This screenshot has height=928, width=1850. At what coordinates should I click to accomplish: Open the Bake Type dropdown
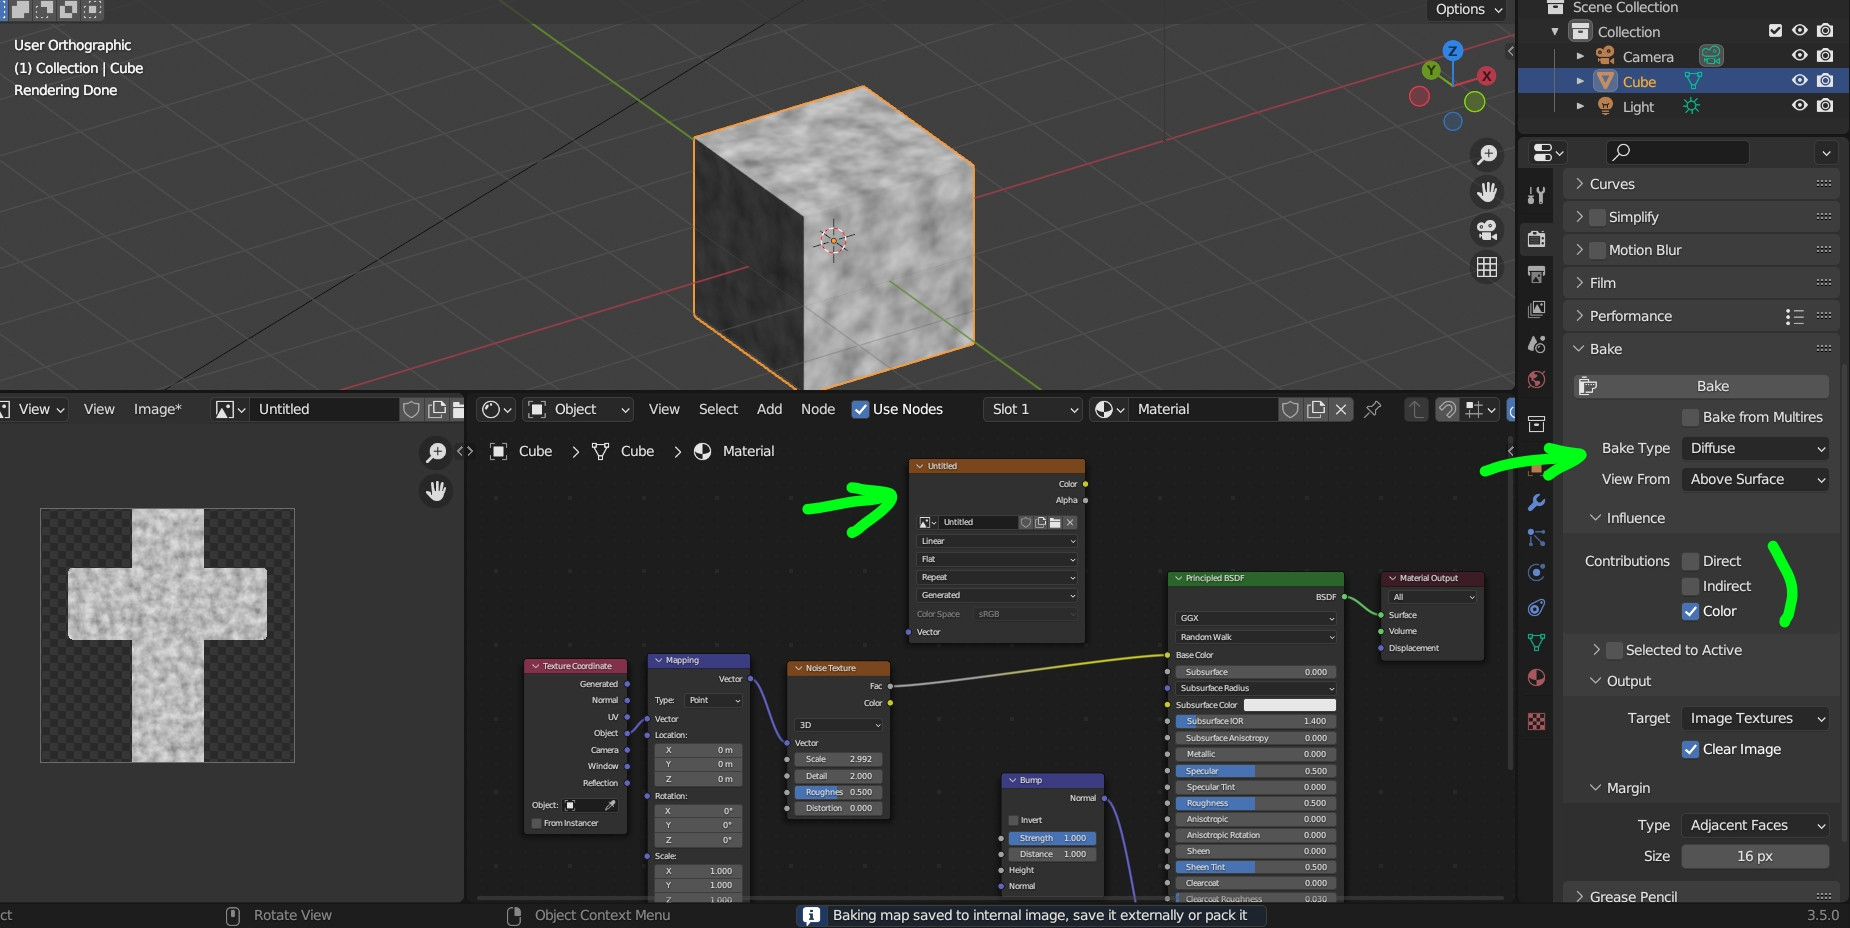pyautogui.click(x=1755, y=448)
